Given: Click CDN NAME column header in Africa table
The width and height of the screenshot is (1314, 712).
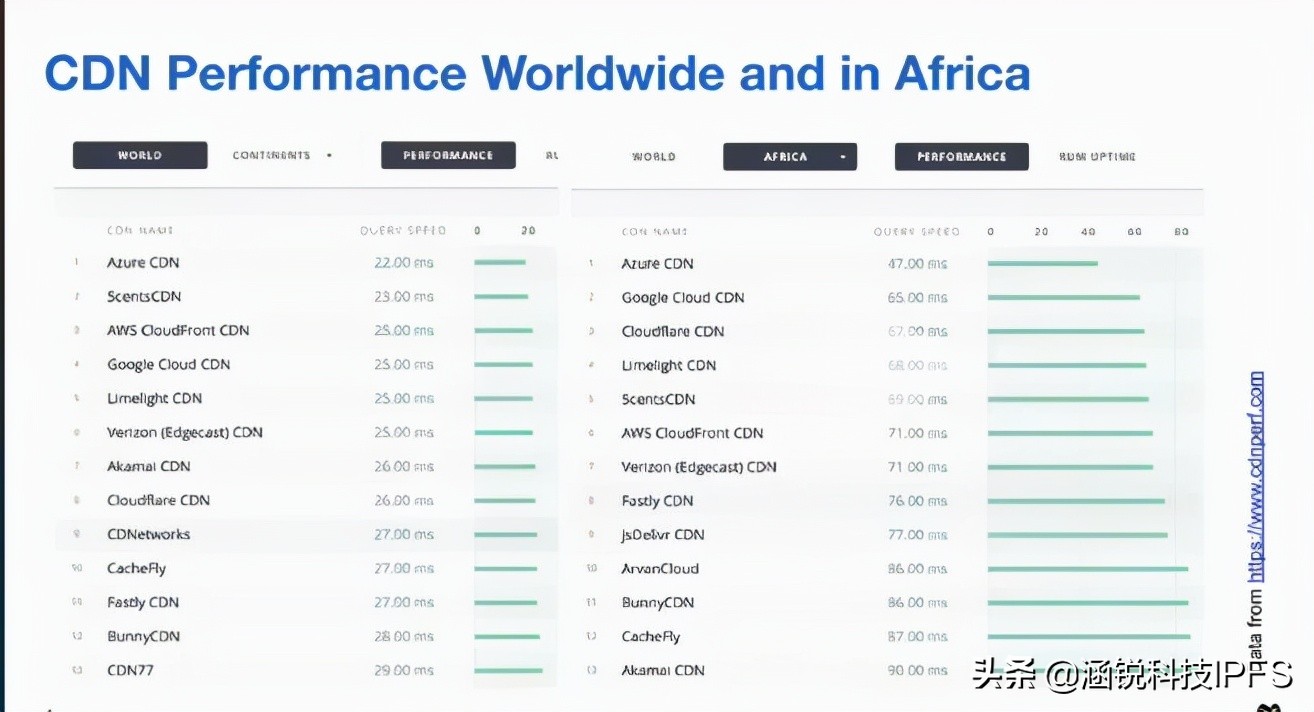Looking at the screenshot, I should (x=655, y=232).
